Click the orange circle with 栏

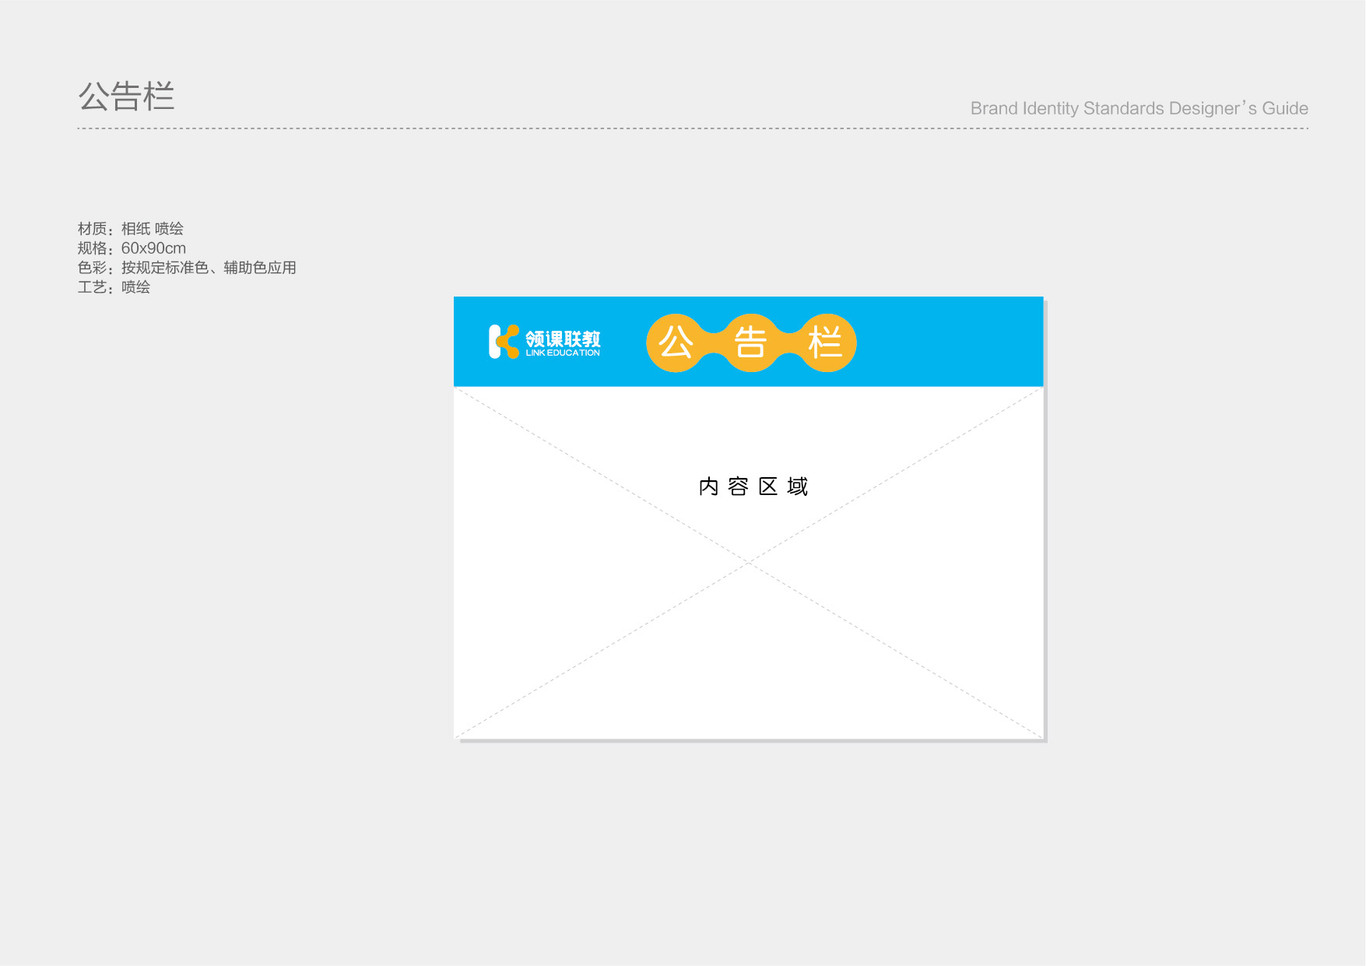coord(826,343)
